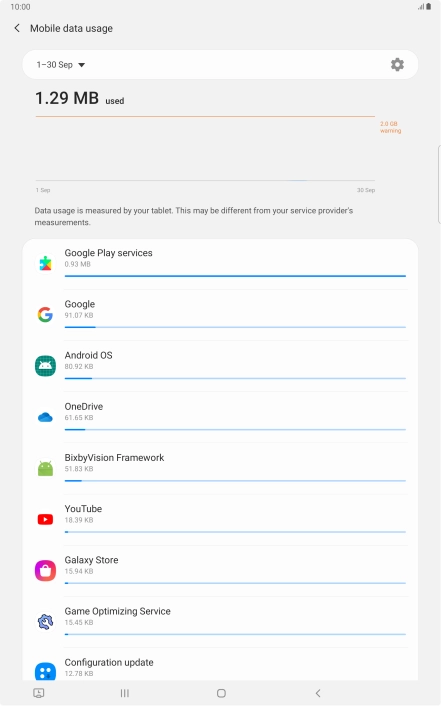Screen dimensions: 441x706
Task: Tap the Google G icon
Action: click(x=45, y=314)
